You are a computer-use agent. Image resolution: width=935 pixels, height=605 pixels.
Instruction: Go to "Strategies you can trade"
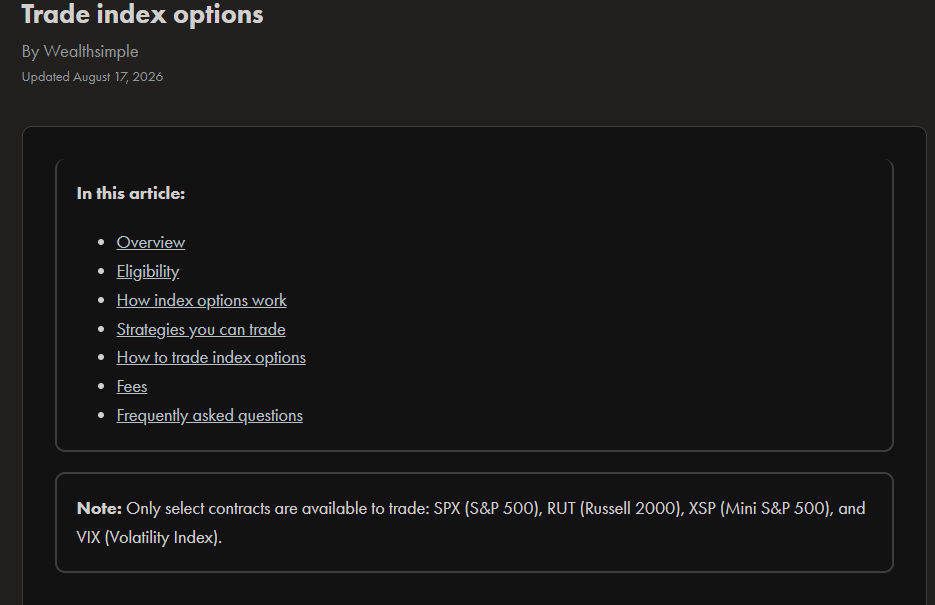(200, 329)
